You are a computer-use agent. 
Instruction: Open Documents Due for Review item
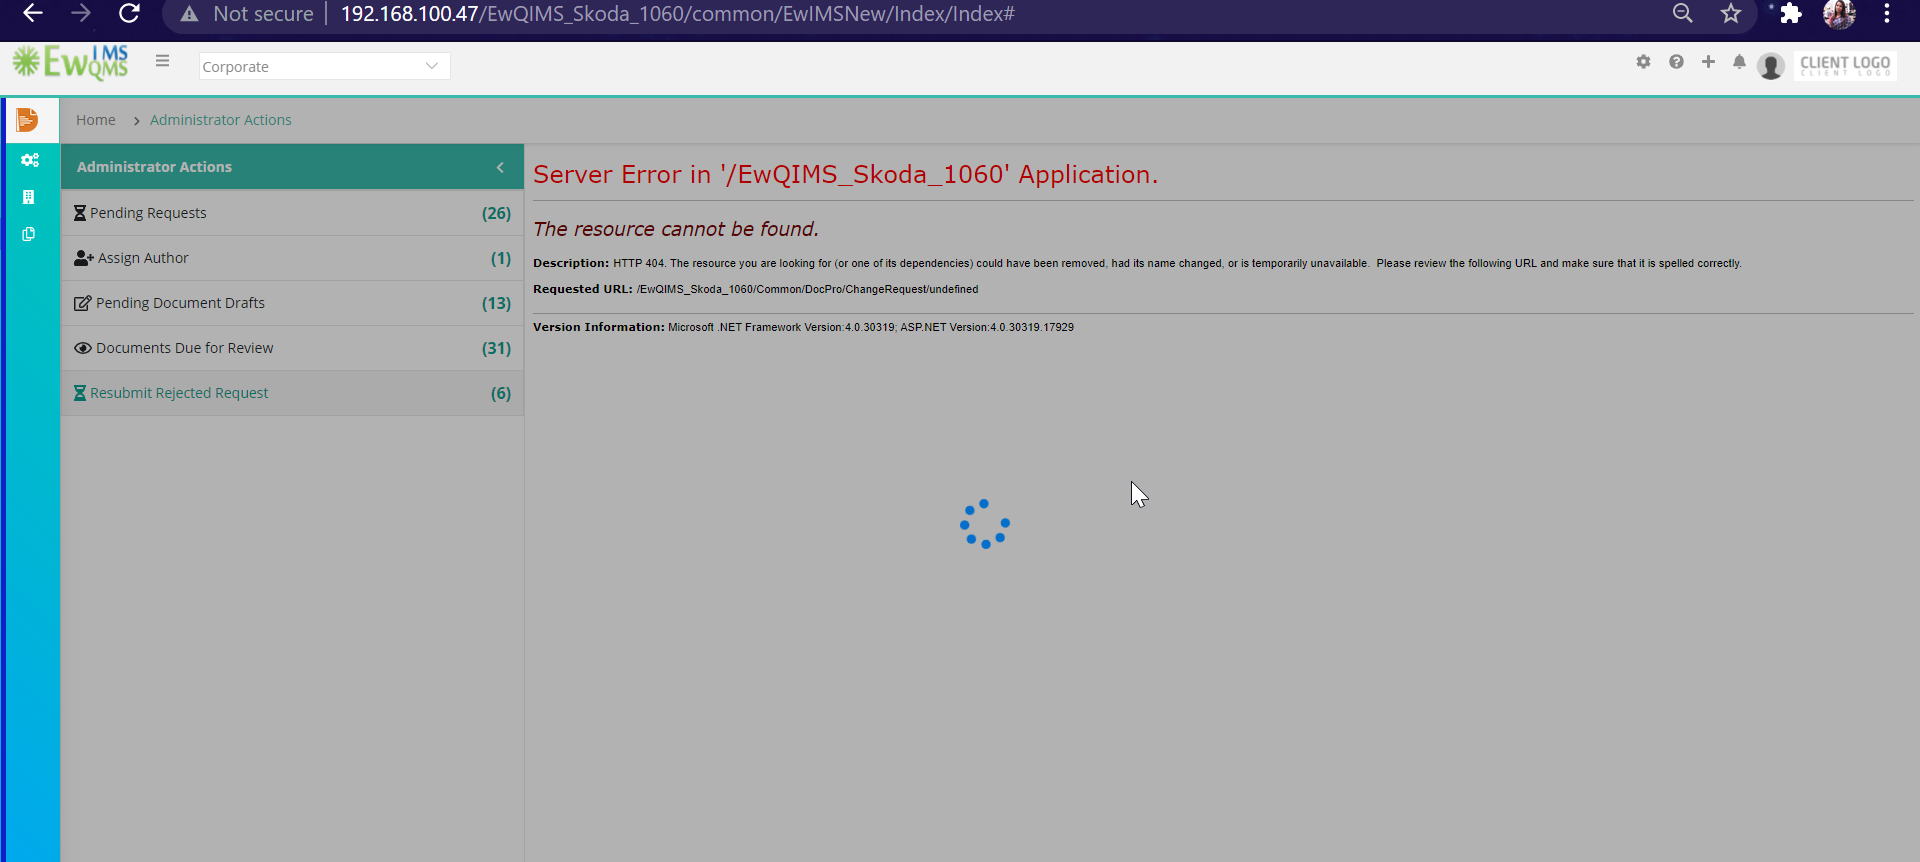pyautogui.click(x=292, y=348)
